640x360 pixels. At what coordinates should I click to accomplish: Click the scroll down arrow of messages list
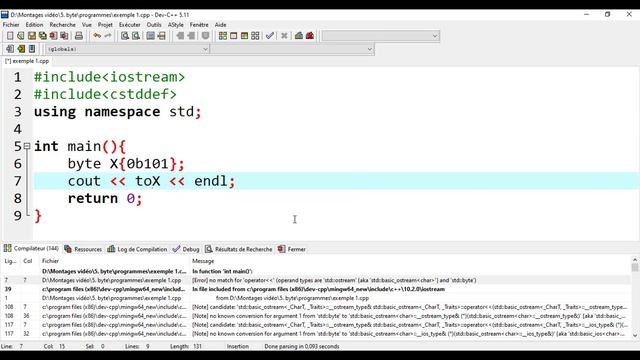tap(635, 336)
